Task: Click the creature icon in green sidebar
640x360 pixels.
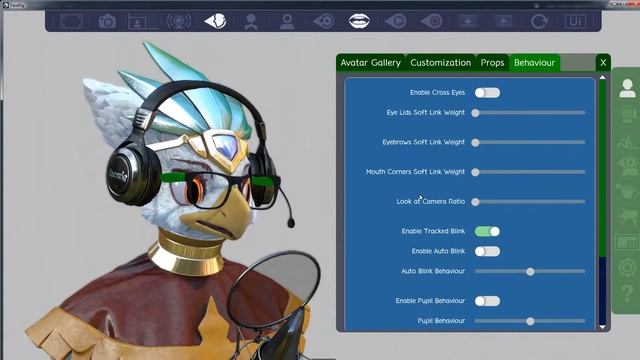Action: pyautogui.click(x=627, y=216)
